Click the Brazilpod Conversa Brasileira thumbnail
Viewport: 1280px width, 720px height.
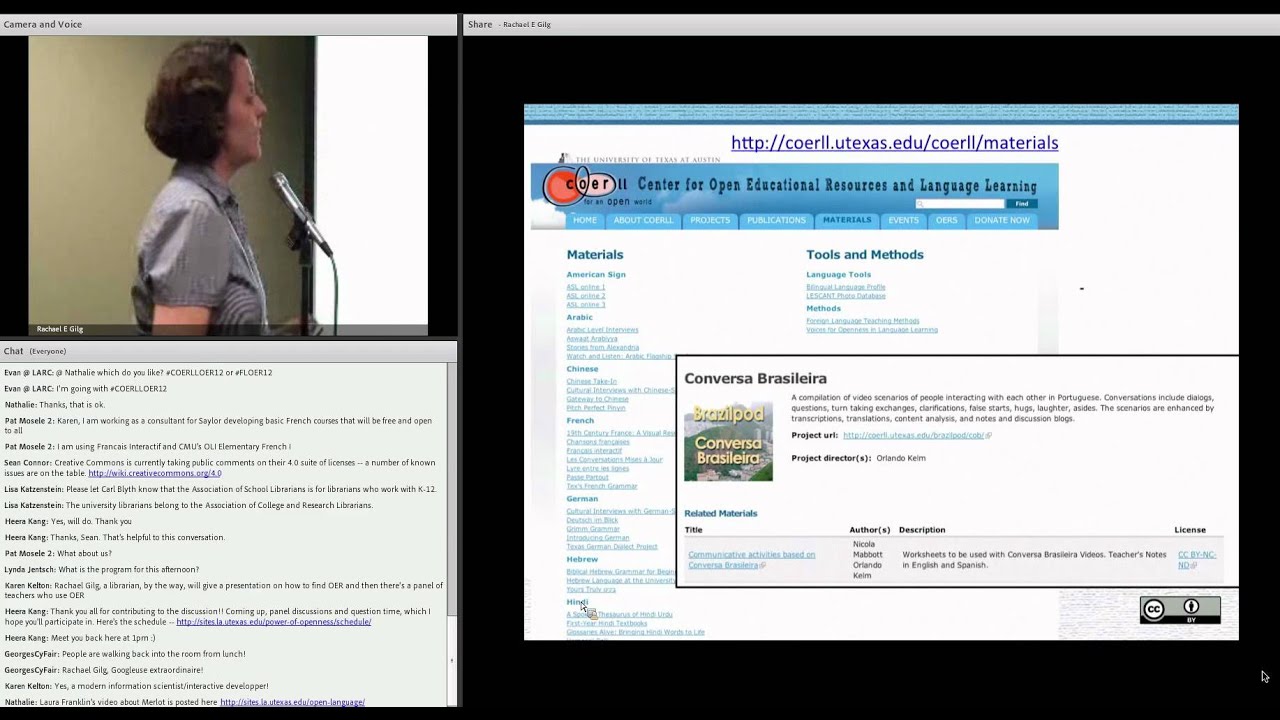[x=728, y=441]
